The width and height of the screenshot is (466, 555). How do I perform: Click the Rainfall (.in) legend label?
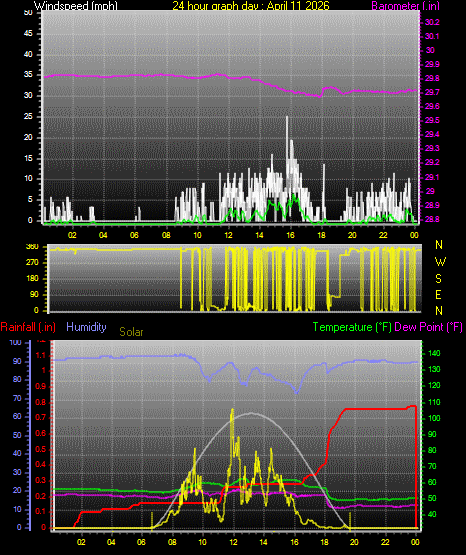pos(28,327)
